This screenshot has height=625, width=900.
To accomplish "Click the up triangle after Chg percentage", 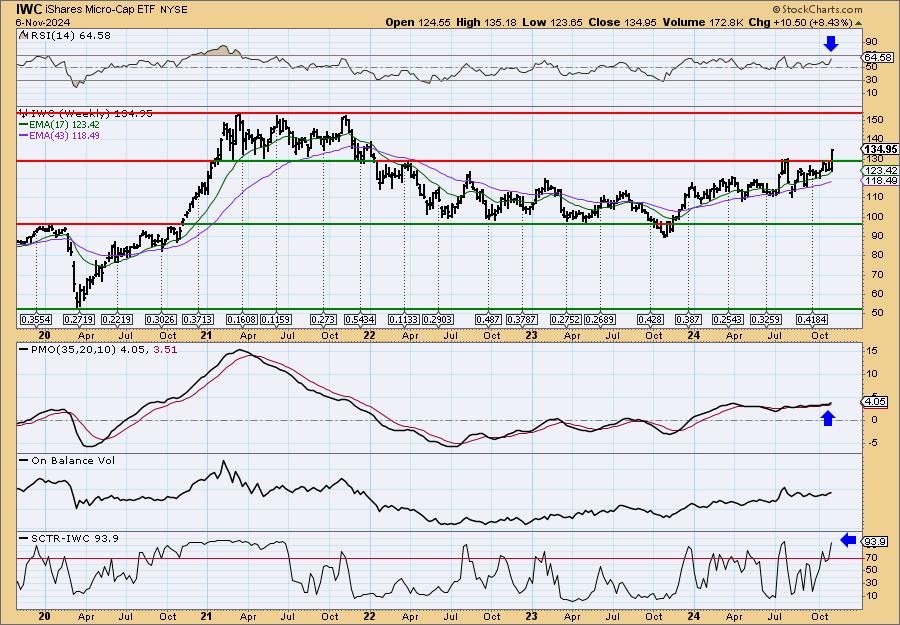I will click(x=859, y=23).
